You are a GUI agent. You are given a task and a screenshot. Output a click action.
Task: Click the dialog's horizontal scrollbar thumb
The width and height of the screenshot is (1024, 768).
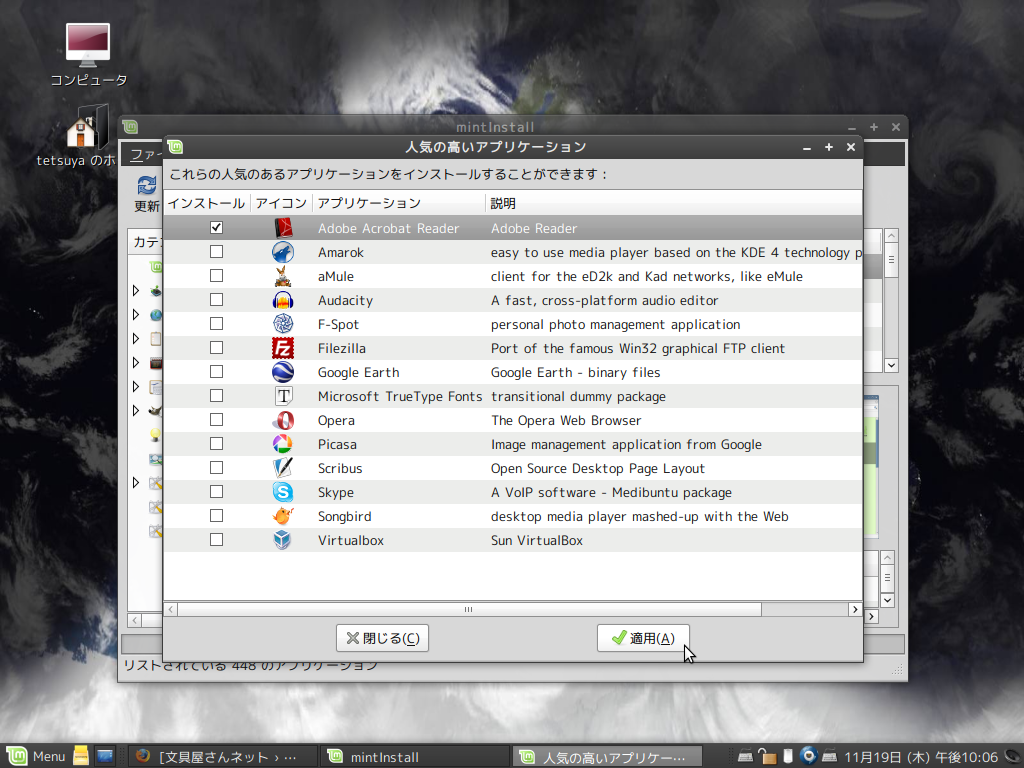coord(469,609)
